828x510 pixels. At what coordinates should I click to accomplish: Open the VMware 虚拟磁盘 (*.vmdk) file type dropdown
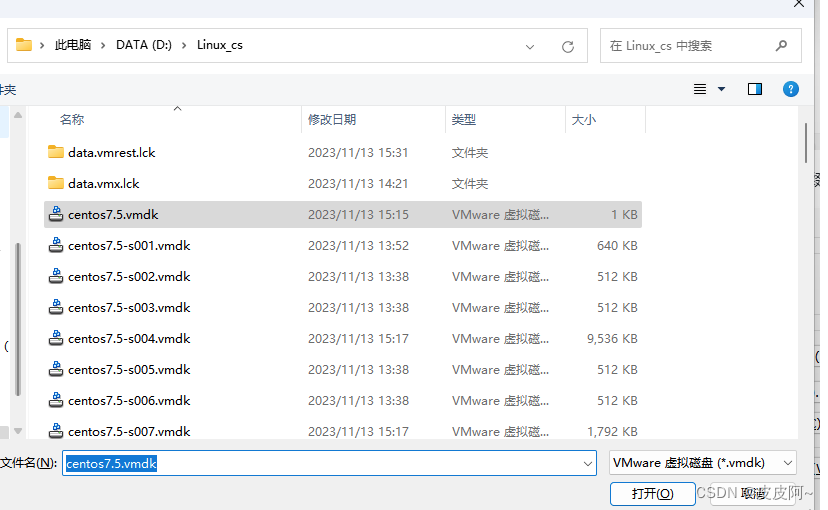pos(702,463)
